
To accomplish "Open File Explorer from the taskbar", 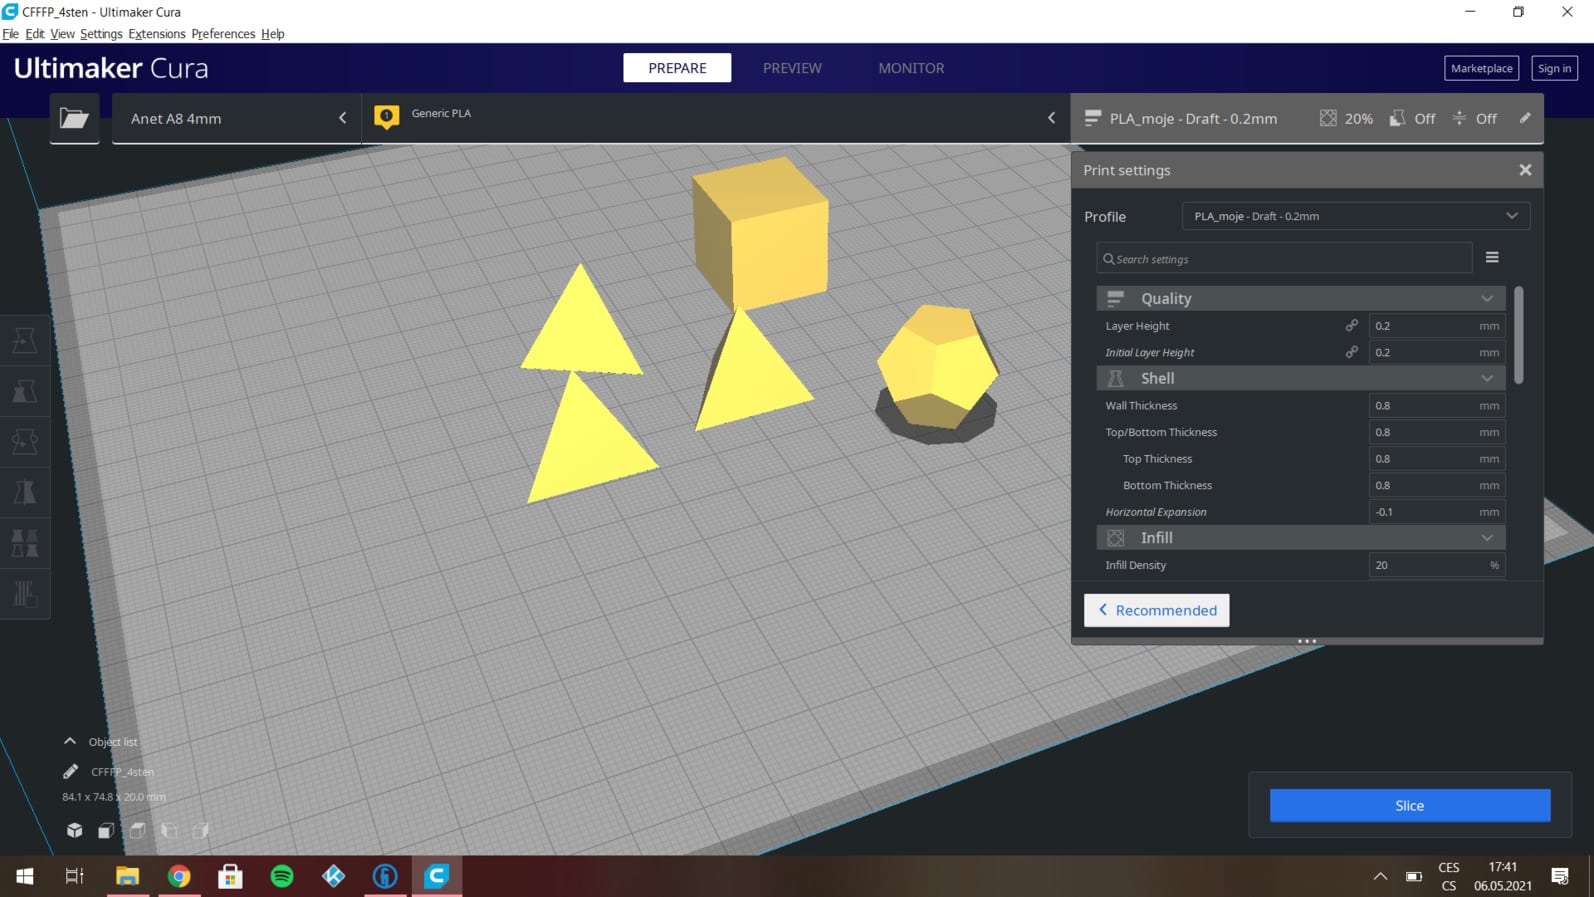I will [127, 876].
